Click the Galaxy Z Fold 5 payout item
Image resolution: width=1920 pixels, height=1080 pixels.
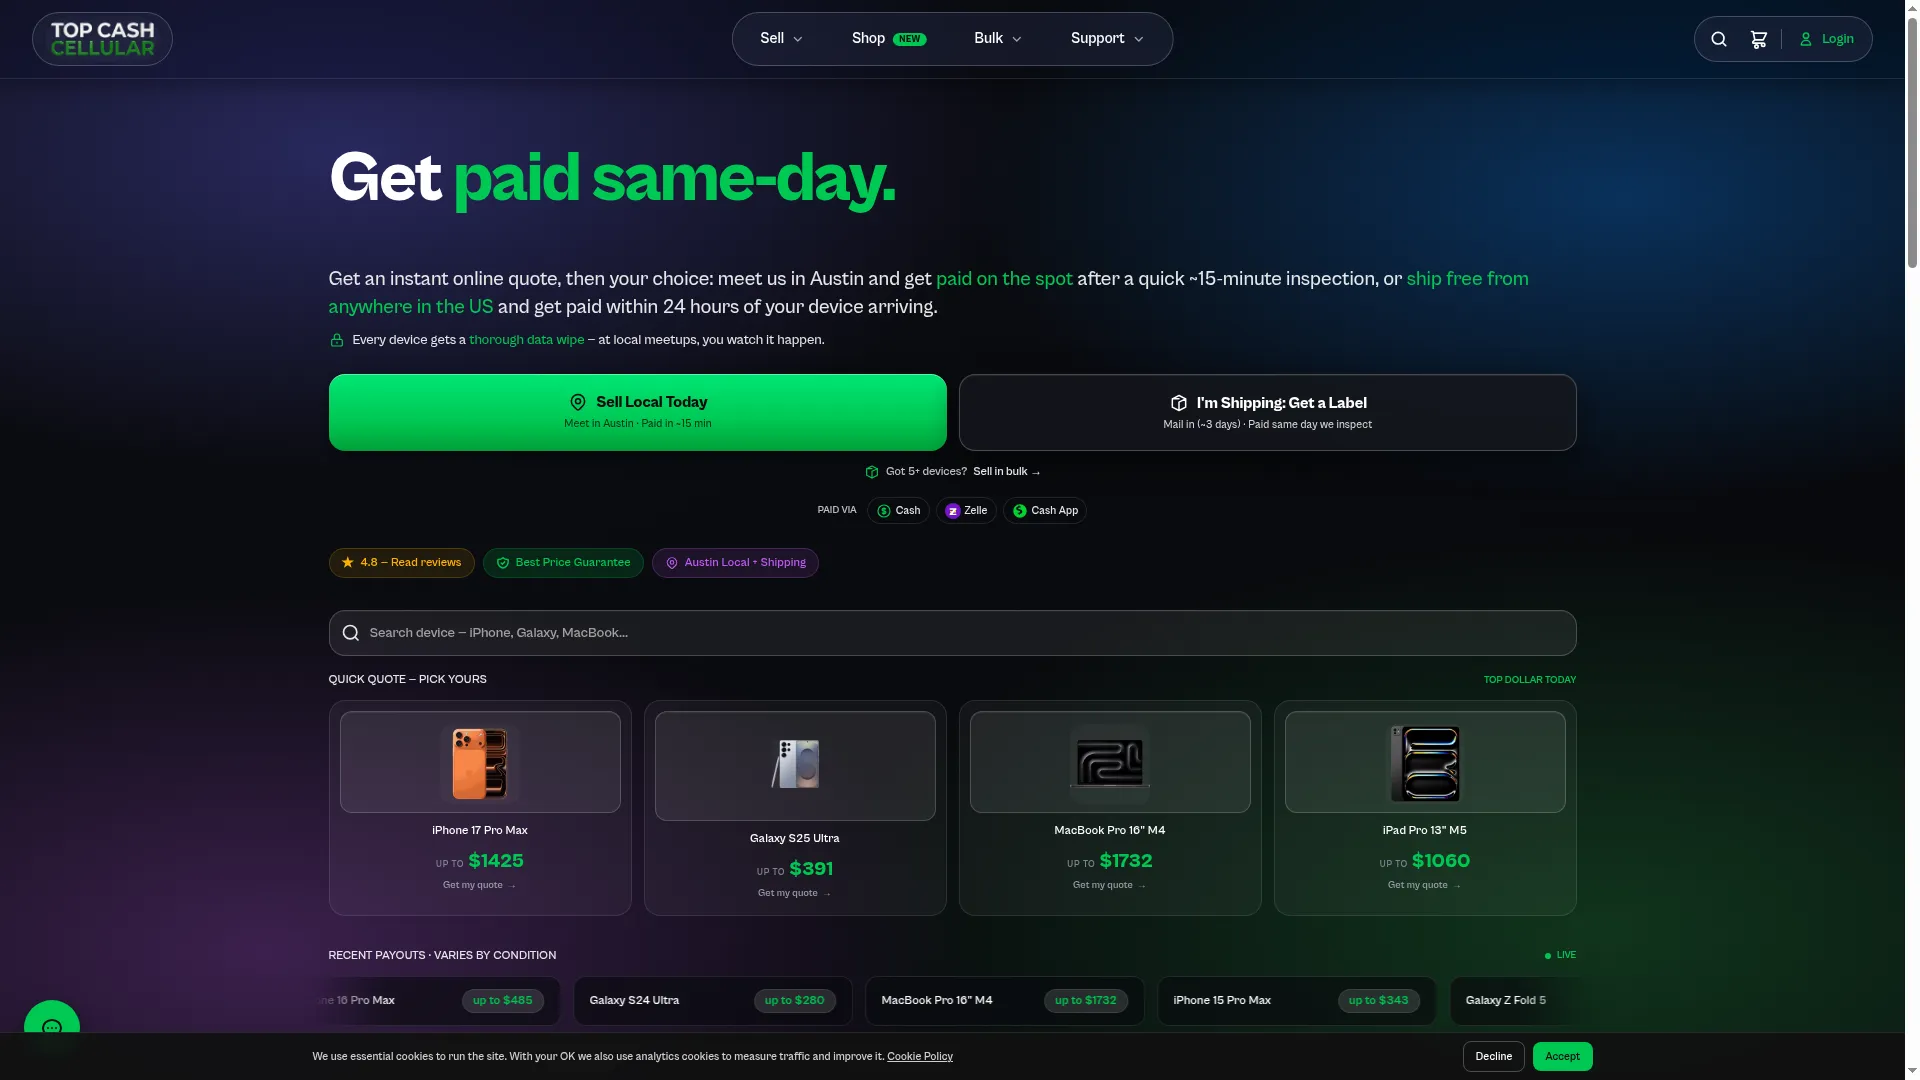pos(1513,1001)
